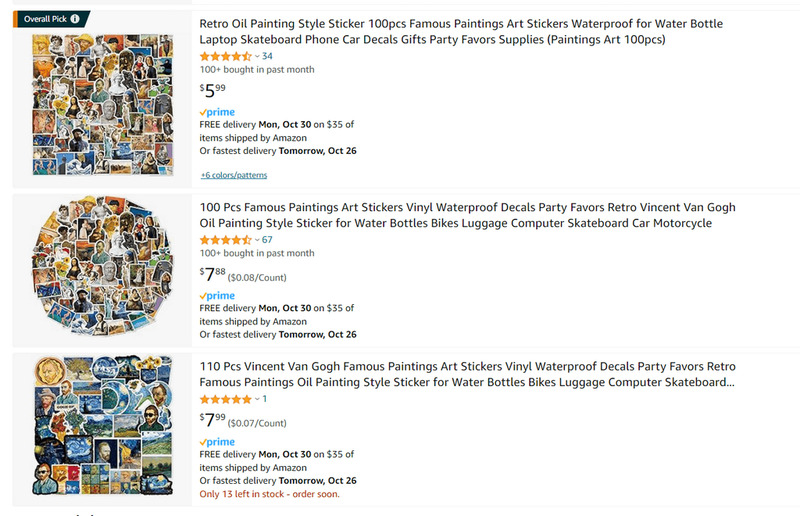Open the 34 reviews count link

(x=267, y=56)
